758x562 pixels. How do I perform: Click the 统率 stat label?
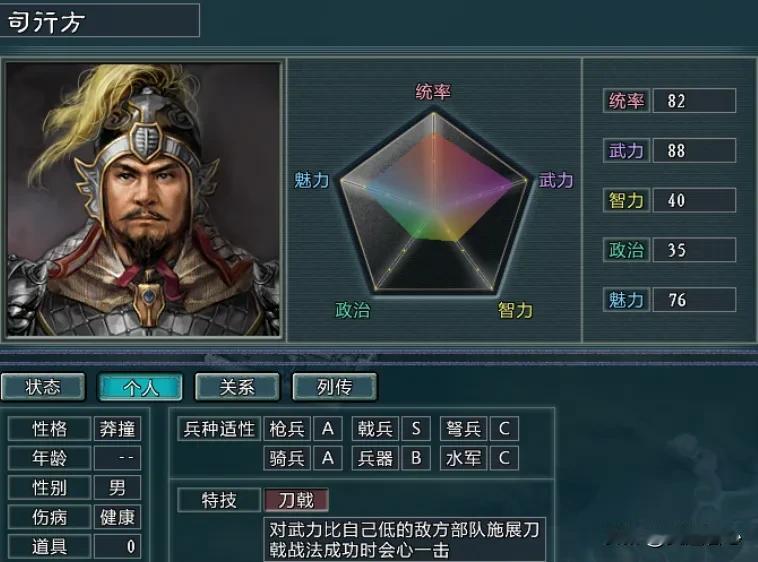[626, 101]
